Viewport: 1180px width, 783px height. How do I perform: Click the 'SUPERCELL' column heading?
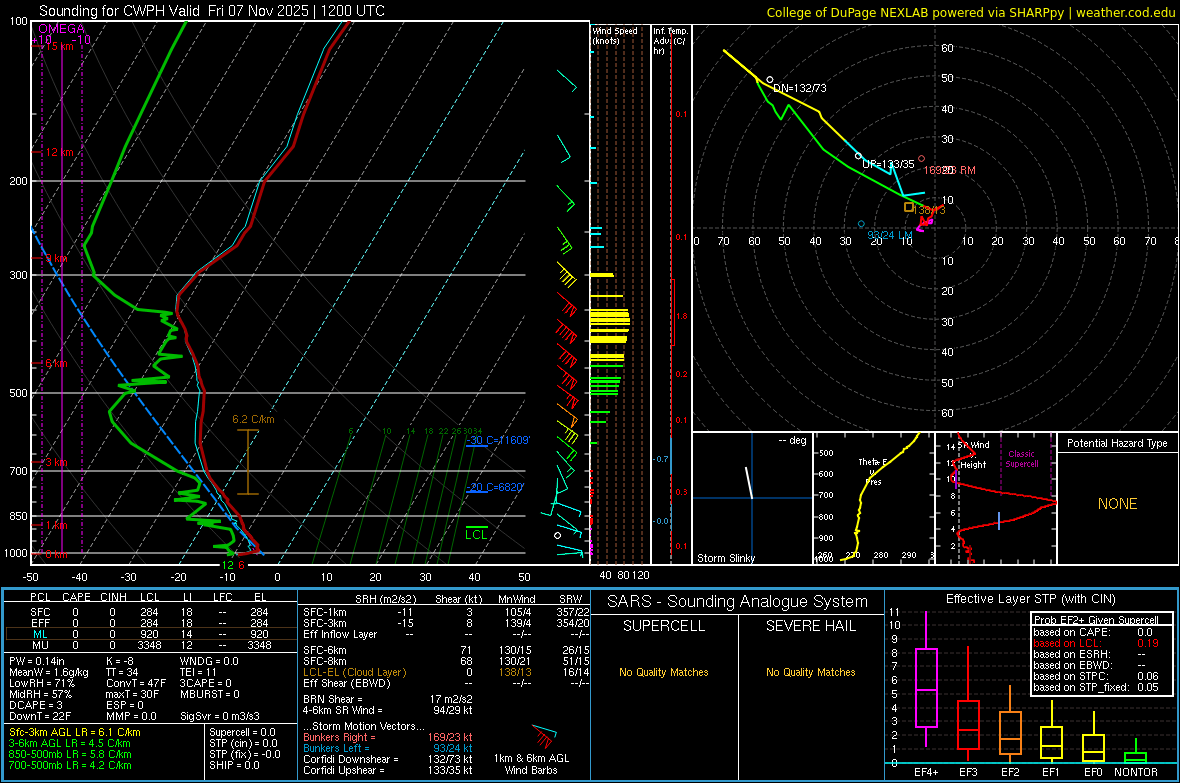click(x=664, y=626)
